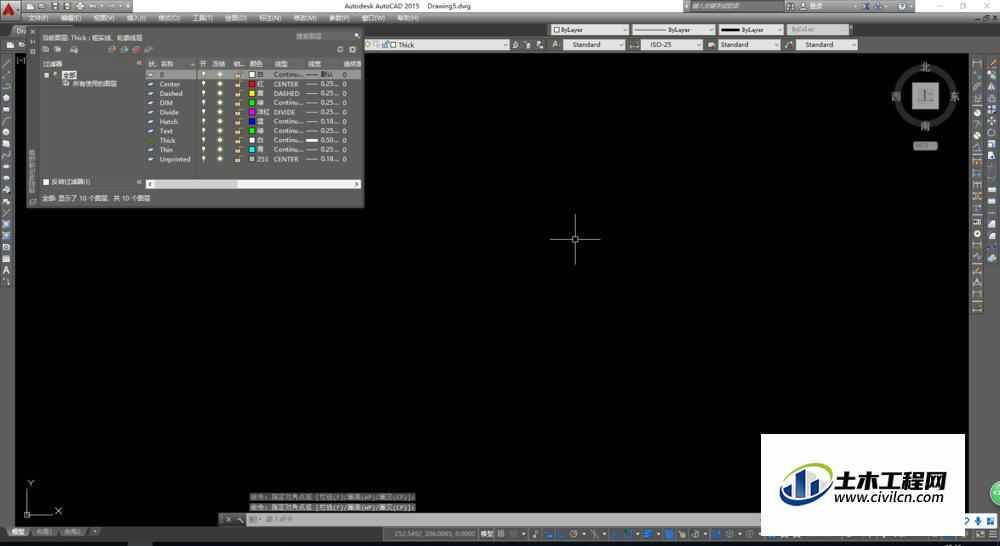Screen dimensions: 1000x546
Task: Select the Polygon tool in draw toolbar
Action: (6, 98)
